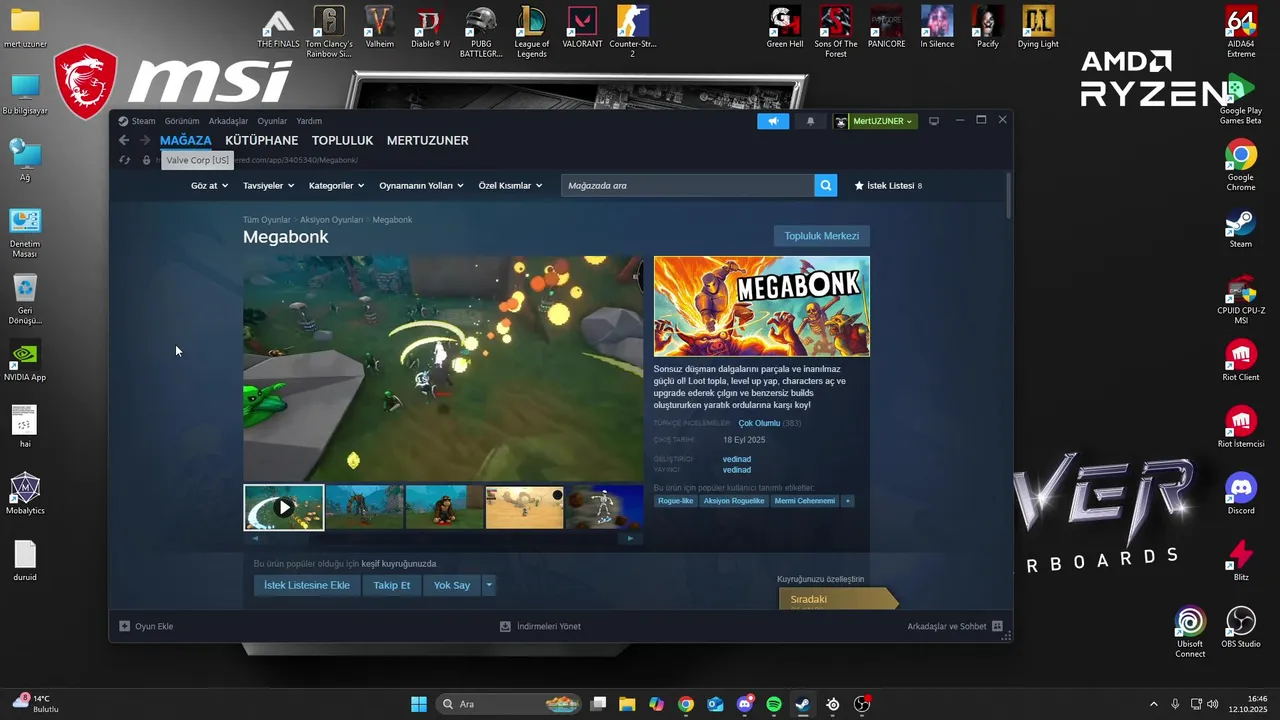Click the Mağazada ara search field

tap(688, 185)
